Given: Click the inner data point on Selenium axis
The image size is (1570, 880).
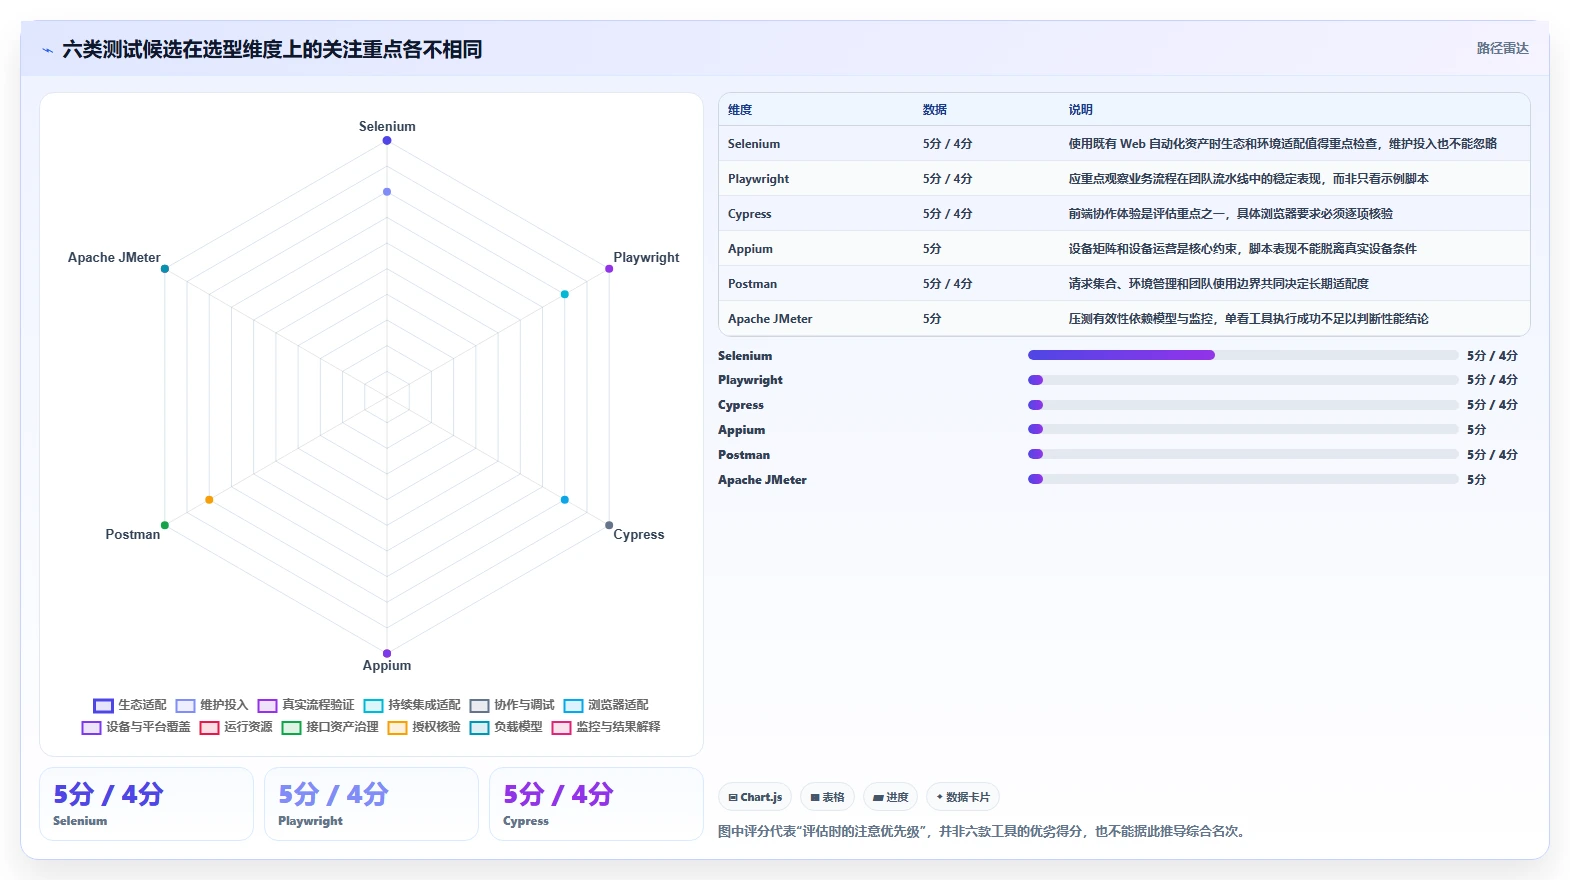Looking at the screenshot, I should [387, 191].
